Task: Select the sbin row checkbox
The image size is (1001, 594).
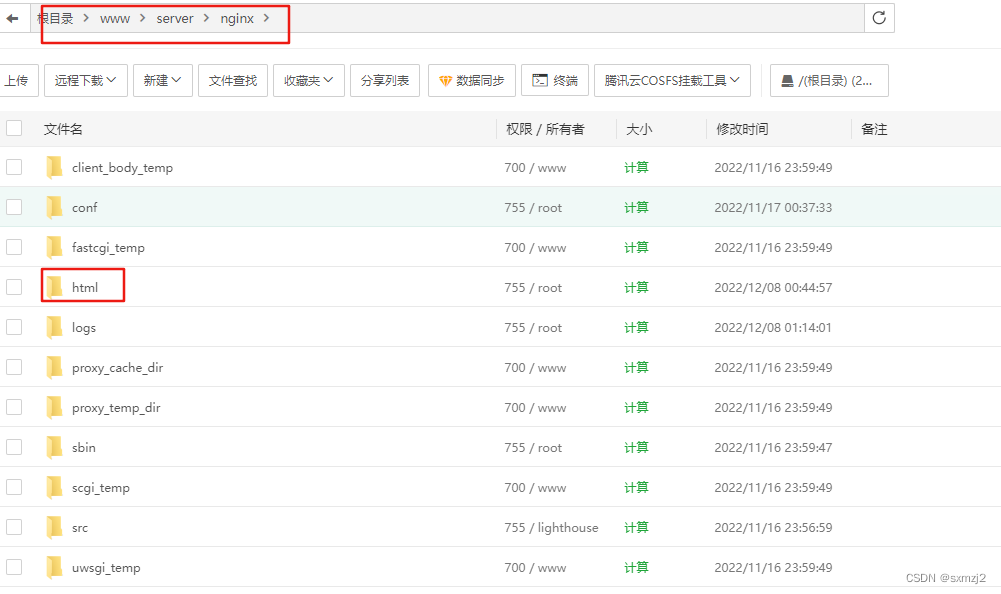Action: pos(14,448)
